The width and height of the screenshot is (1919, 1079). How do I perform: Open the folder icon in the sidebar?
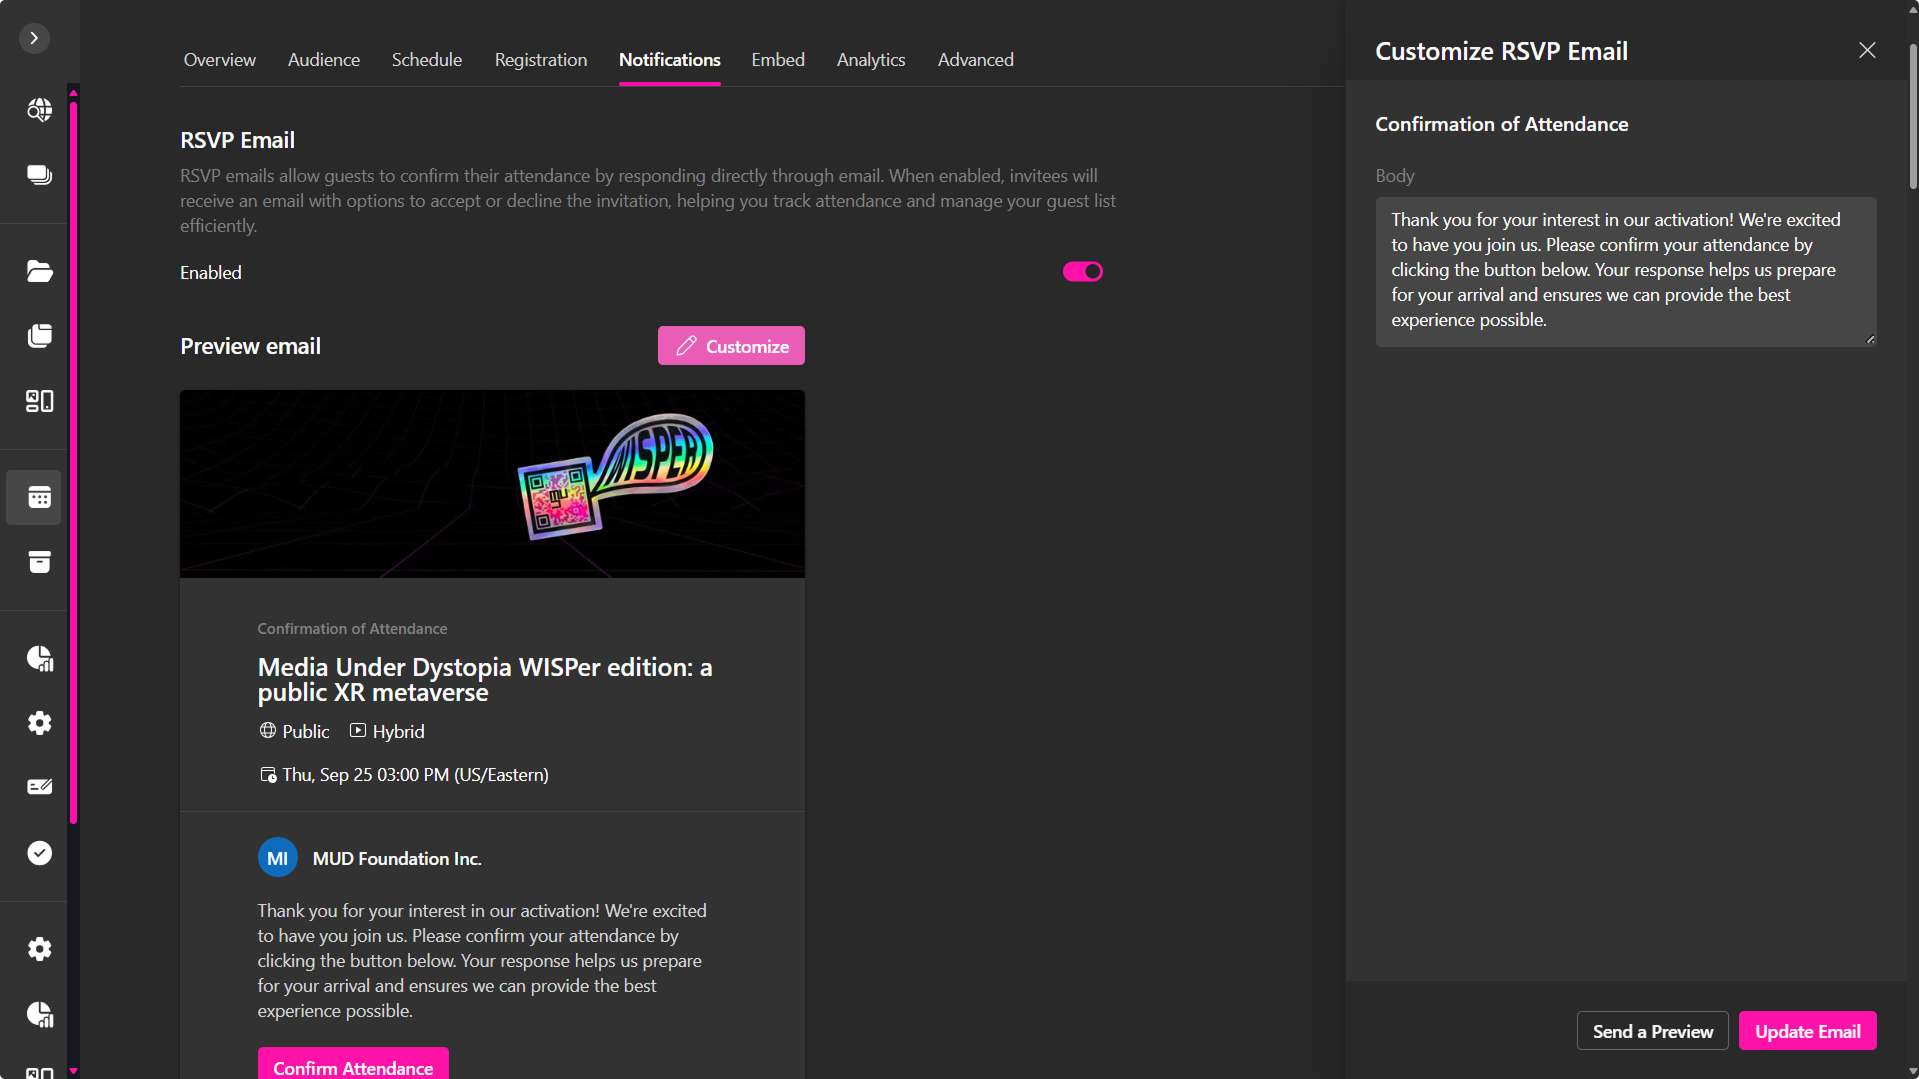[39, 271]
